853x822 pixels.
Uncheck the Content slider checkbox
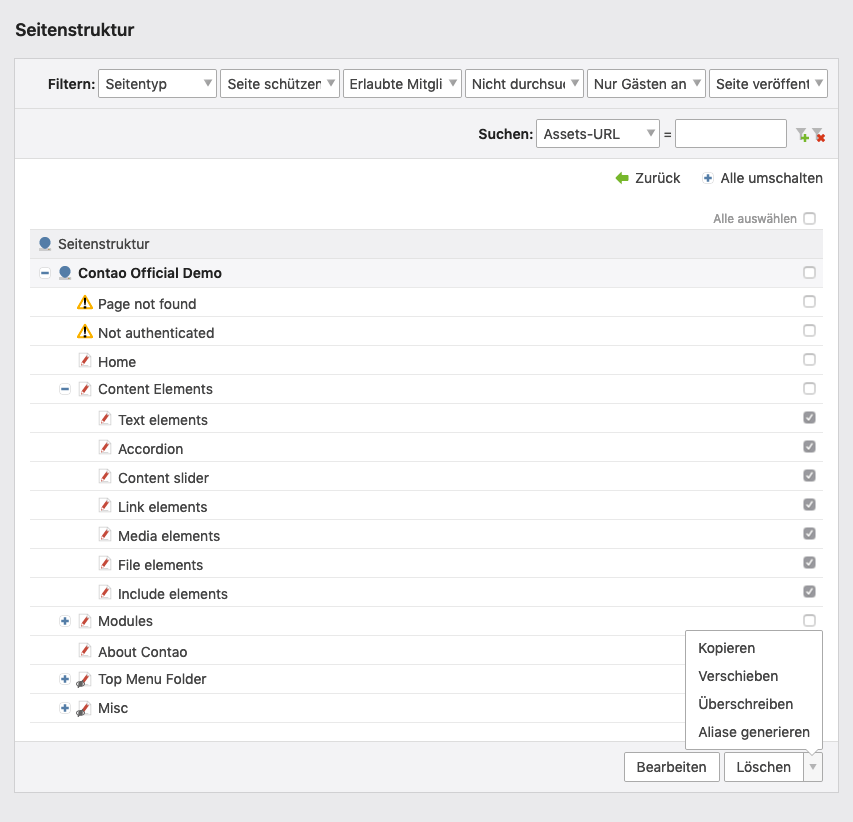click(x=809, y=475)
